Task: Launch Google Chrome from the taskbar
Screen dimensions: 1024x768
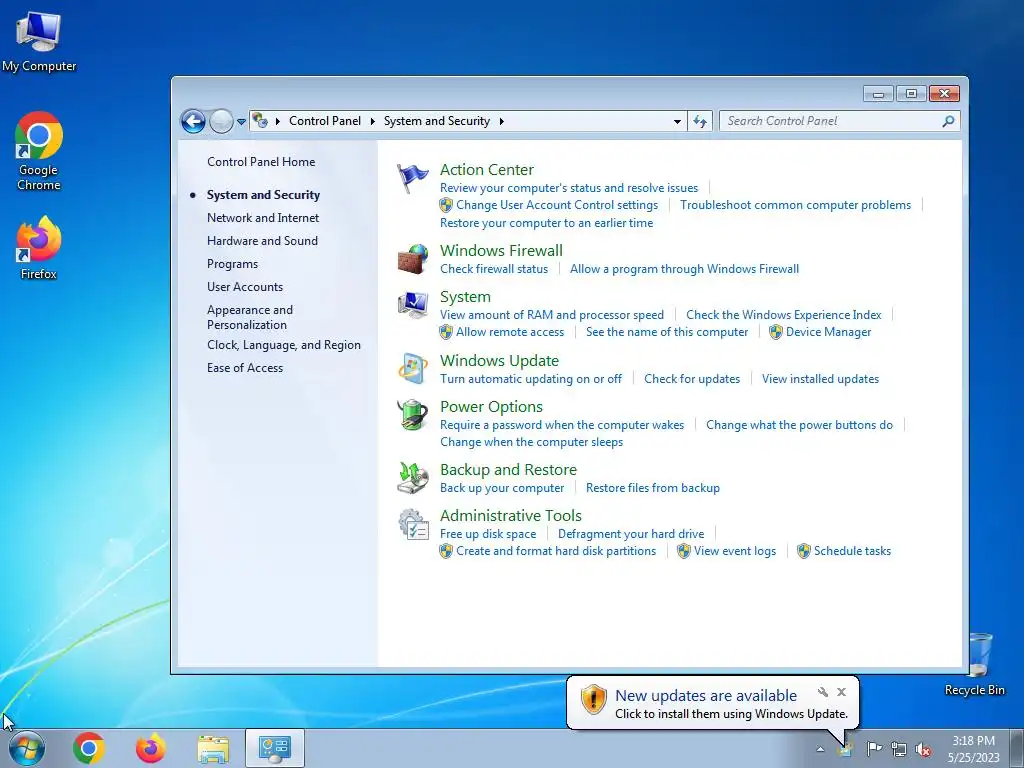Action: pyautogui.click(x=89, y=748)
